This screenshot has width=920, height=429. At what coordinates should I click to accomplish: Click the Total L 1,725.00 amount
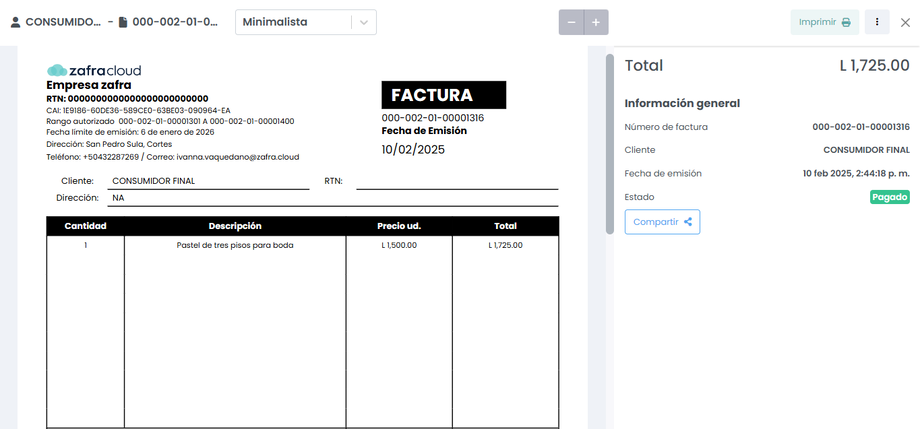[x=874, y=66]
